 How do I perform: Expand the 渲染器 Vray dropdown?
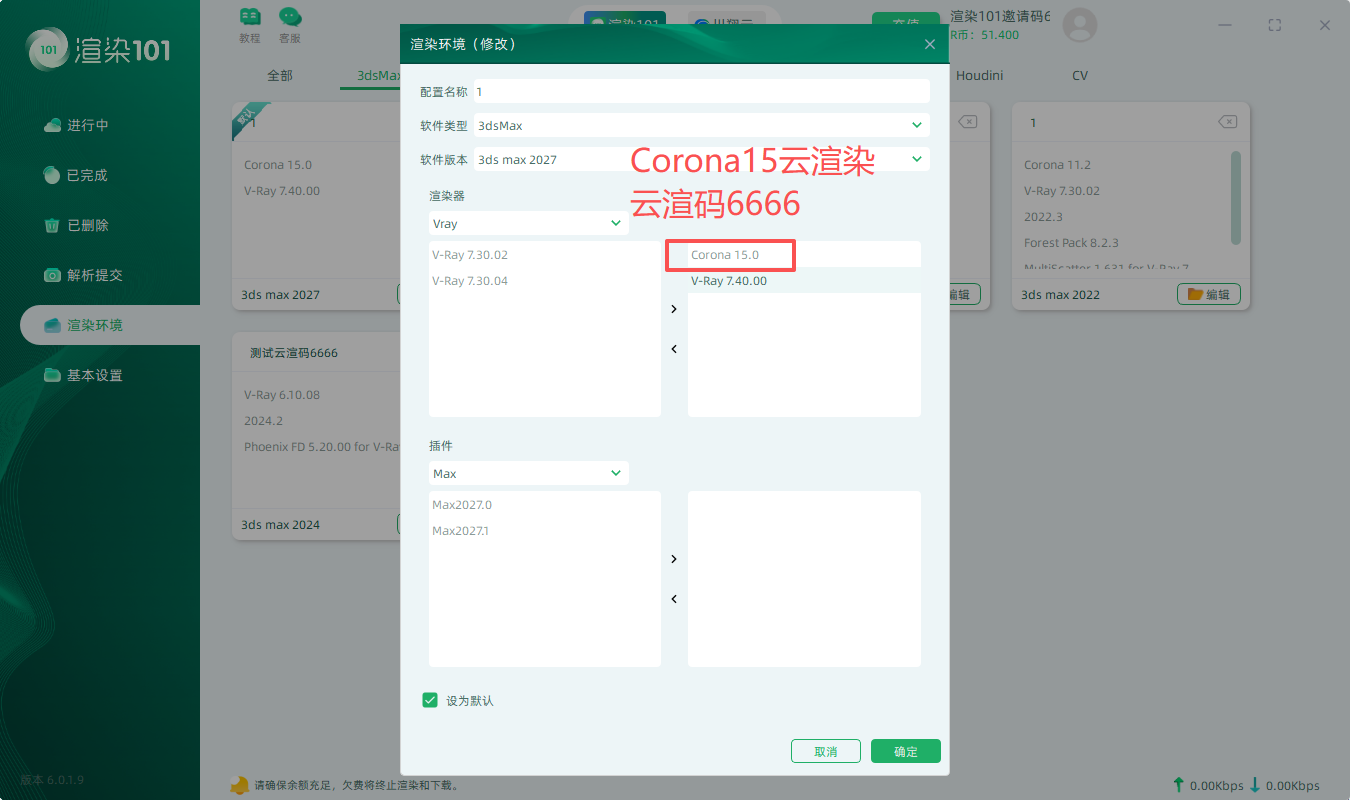point(529,223)
